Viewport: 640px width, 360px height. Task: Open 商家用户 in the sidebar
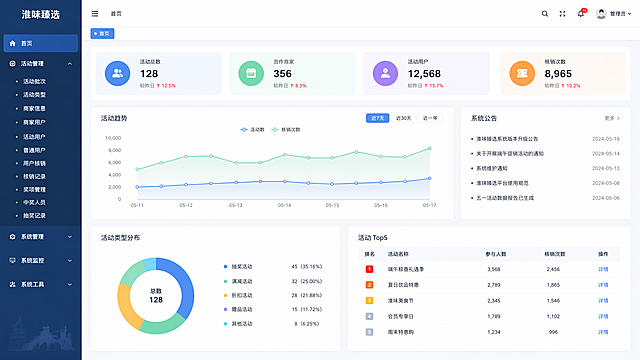pyautogui.click(x=35, y=122)
